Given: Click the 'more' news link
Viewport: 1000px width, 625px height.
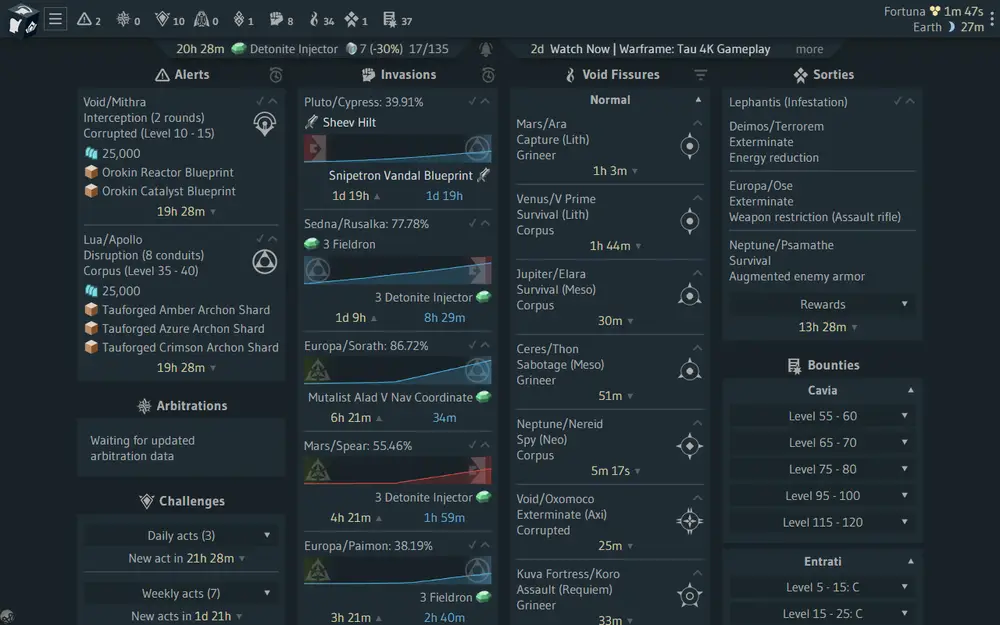Looking at the screenshot, I should (x=809, y=49).
